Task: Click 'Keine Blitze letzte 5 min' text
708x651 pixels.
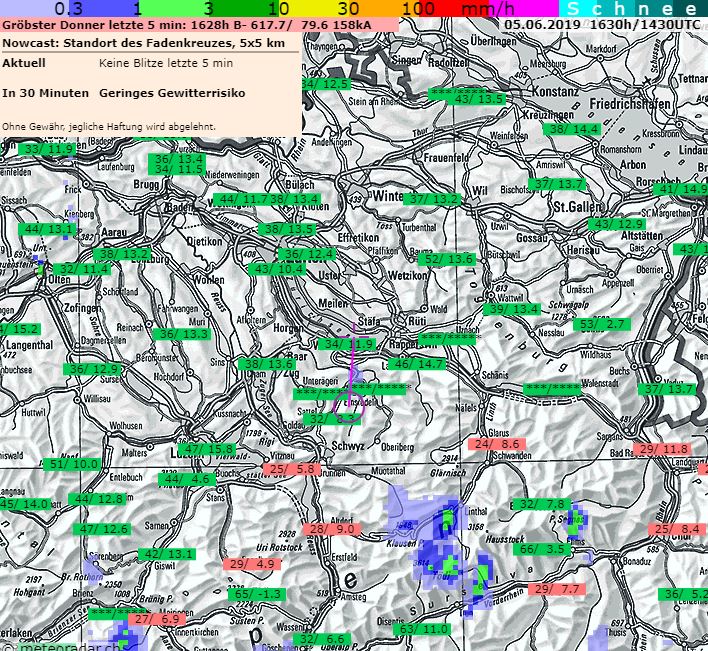Action: (166, 63)
